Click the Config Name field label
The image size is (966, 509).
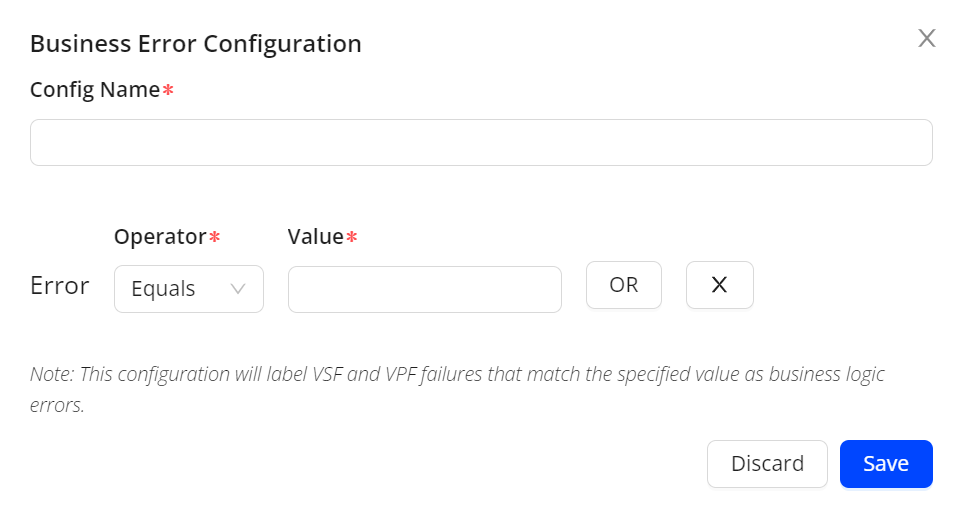point(95,90)
